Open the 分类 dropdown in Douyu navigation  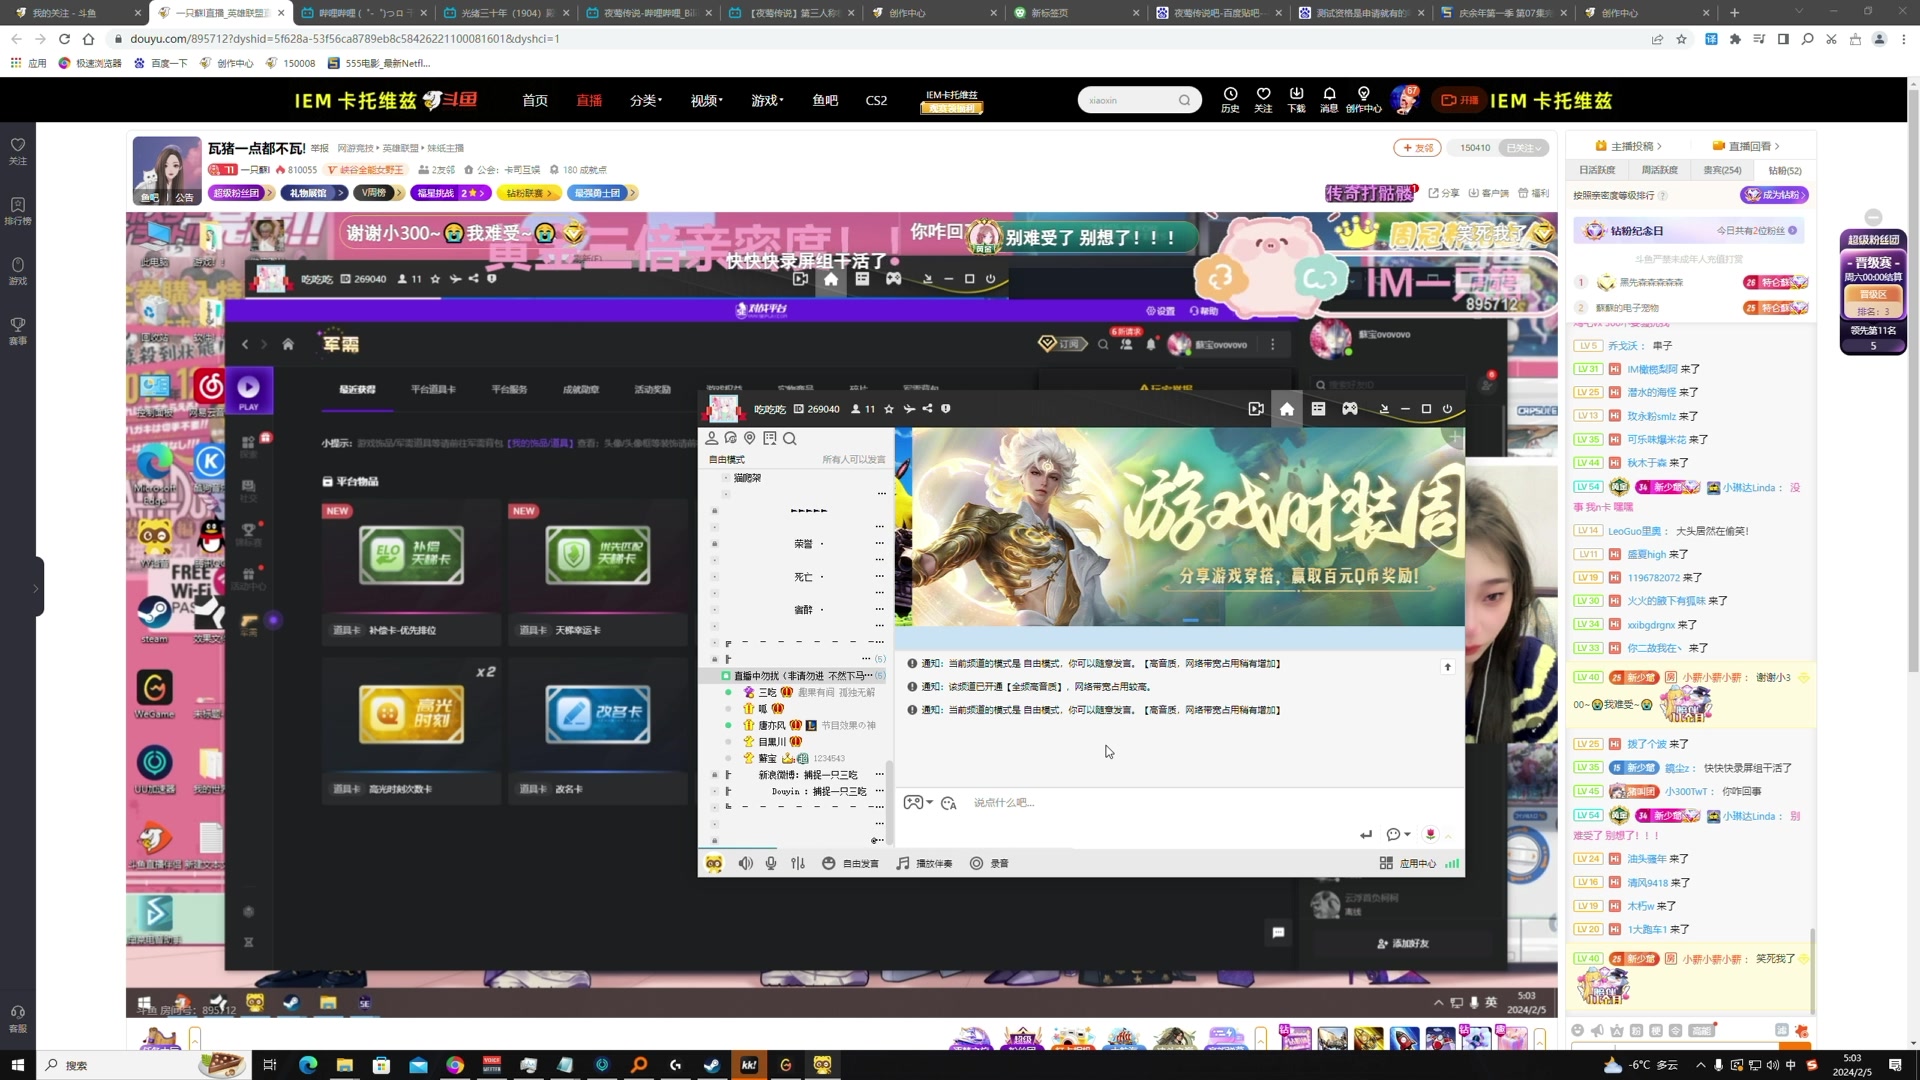coord(645,100)
